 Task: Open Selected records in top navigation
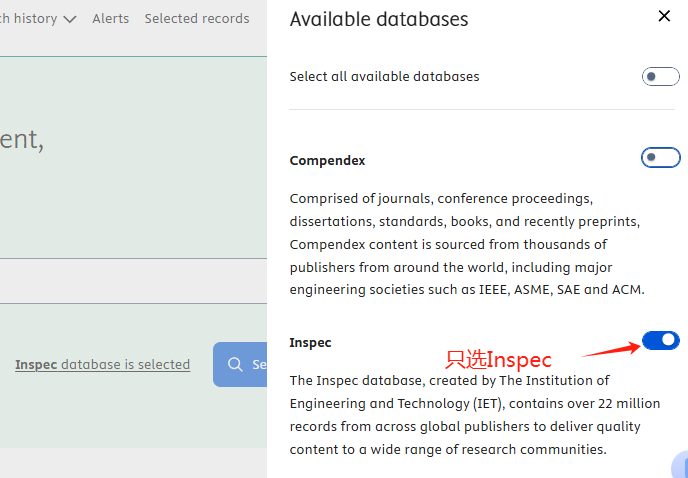coord(197,19)
